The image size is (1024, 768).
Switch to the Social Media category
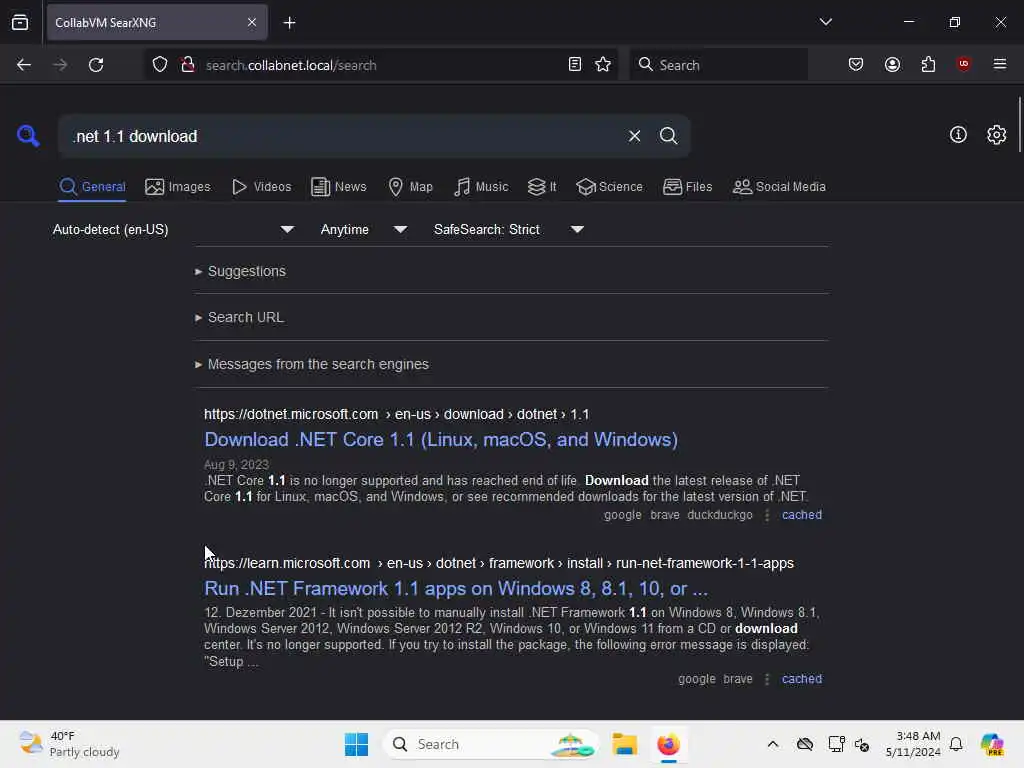779,187
